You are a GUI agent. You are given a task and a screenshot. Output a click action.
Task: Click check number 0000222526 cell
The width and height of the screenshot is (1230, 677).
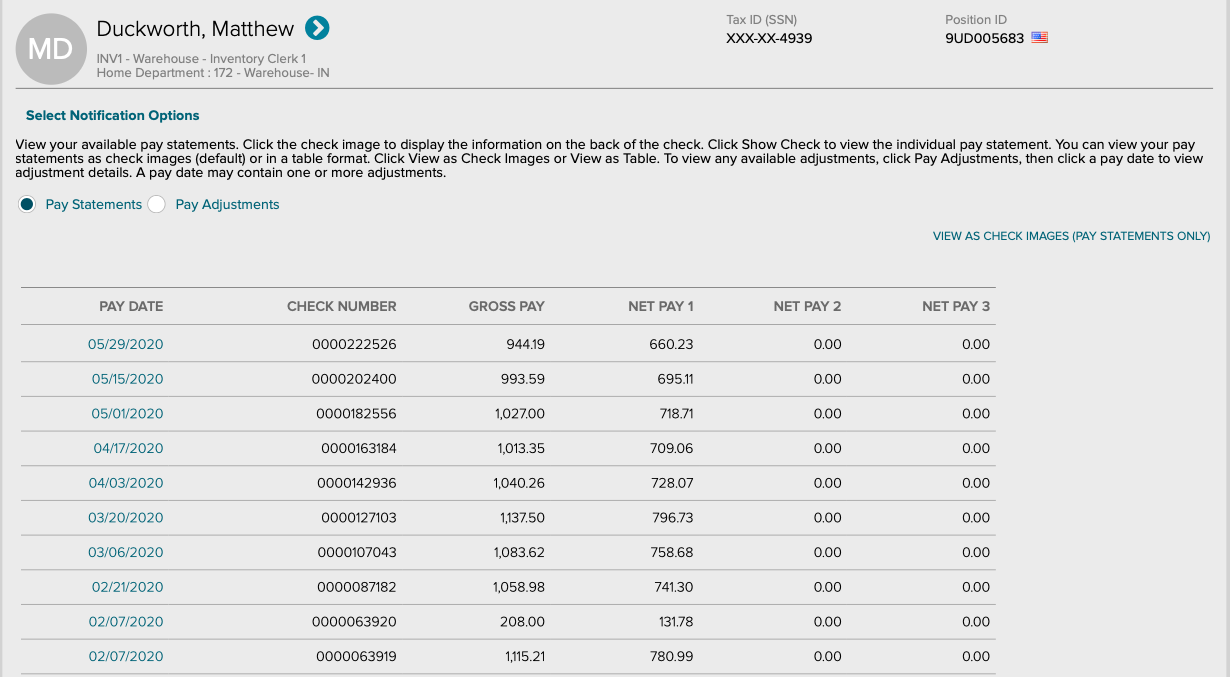(354, 344)
